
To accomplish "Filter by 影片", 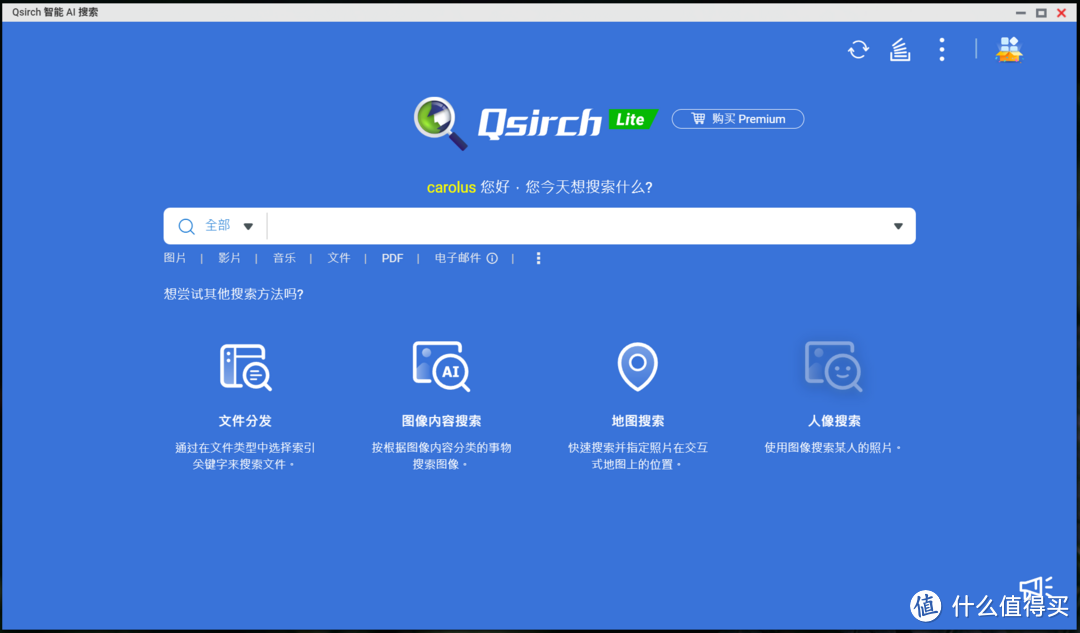I will tap(229, 258).
